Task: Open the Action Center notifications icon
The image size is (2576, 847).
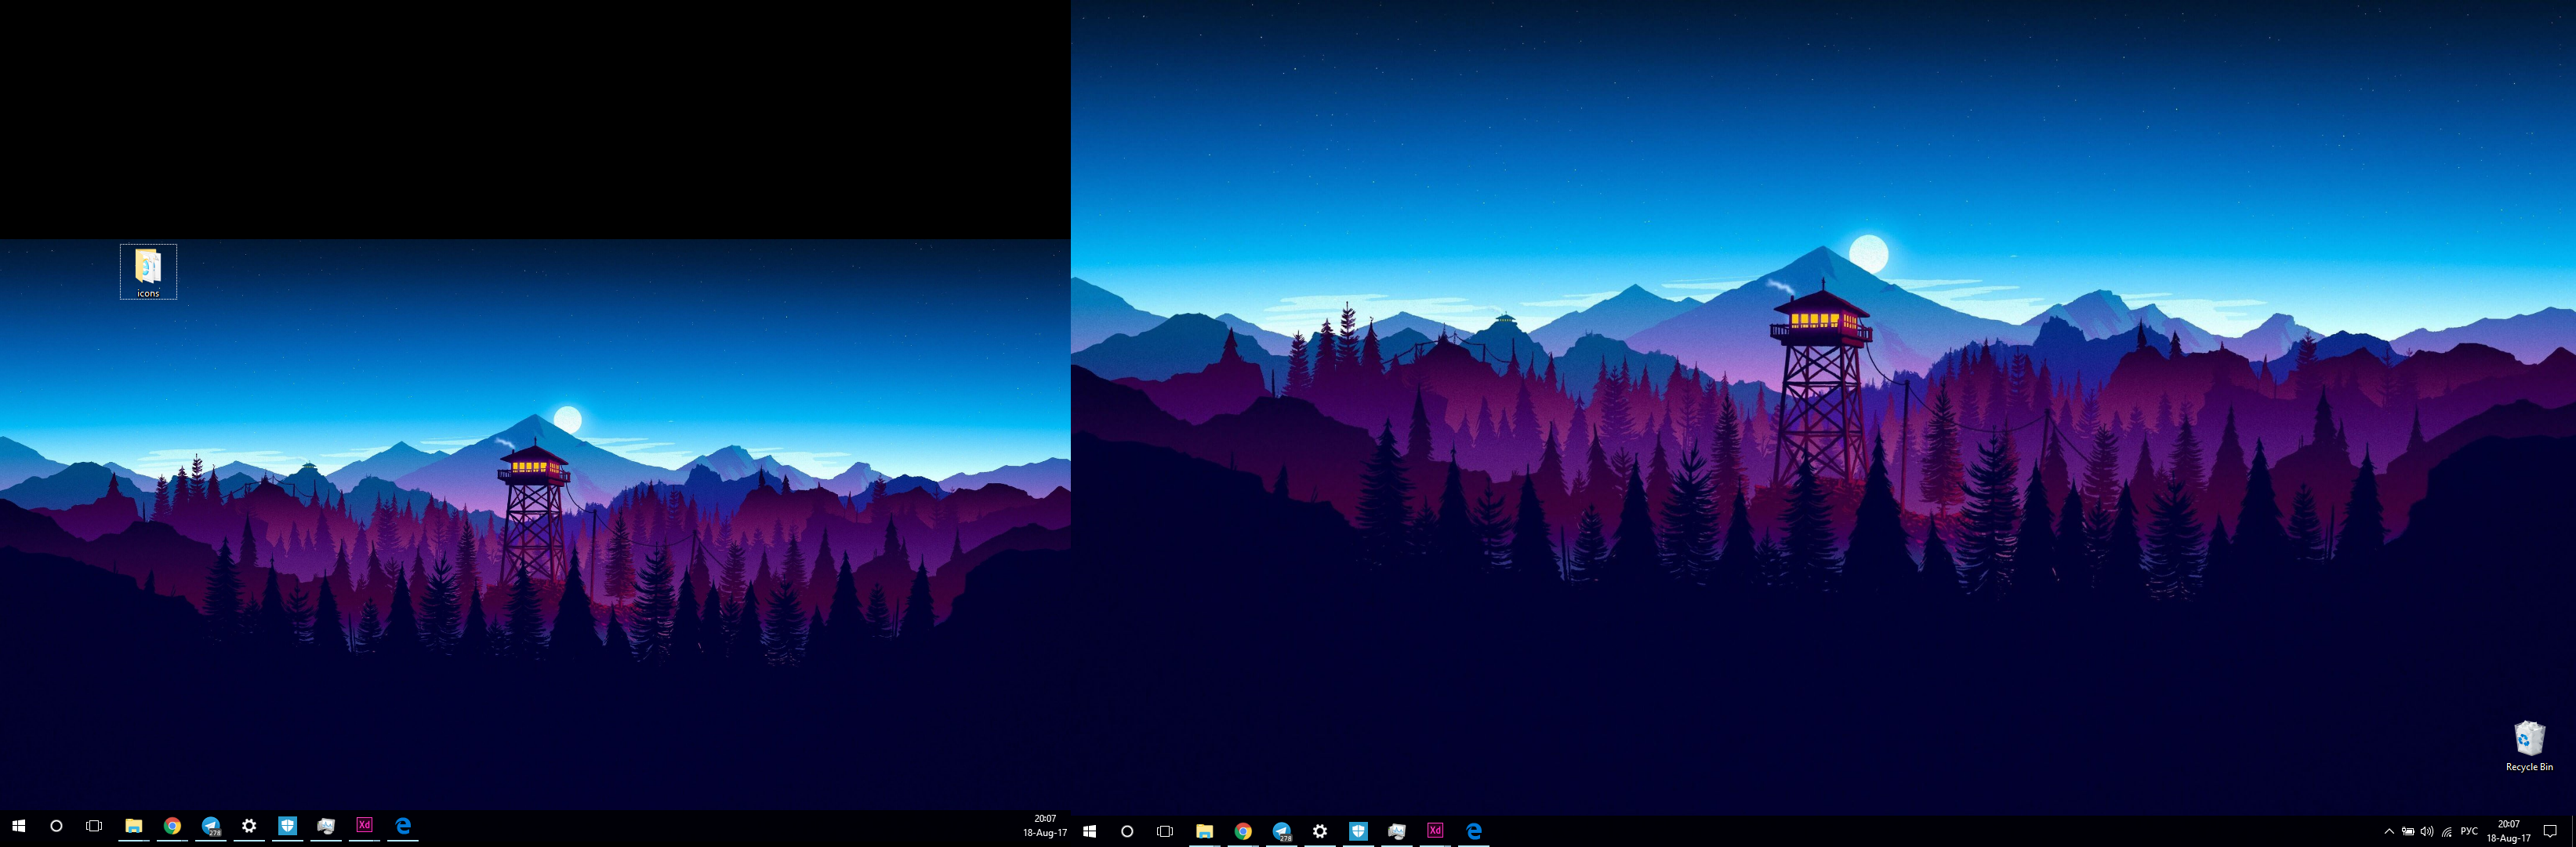Action: tap(2550, 831)
